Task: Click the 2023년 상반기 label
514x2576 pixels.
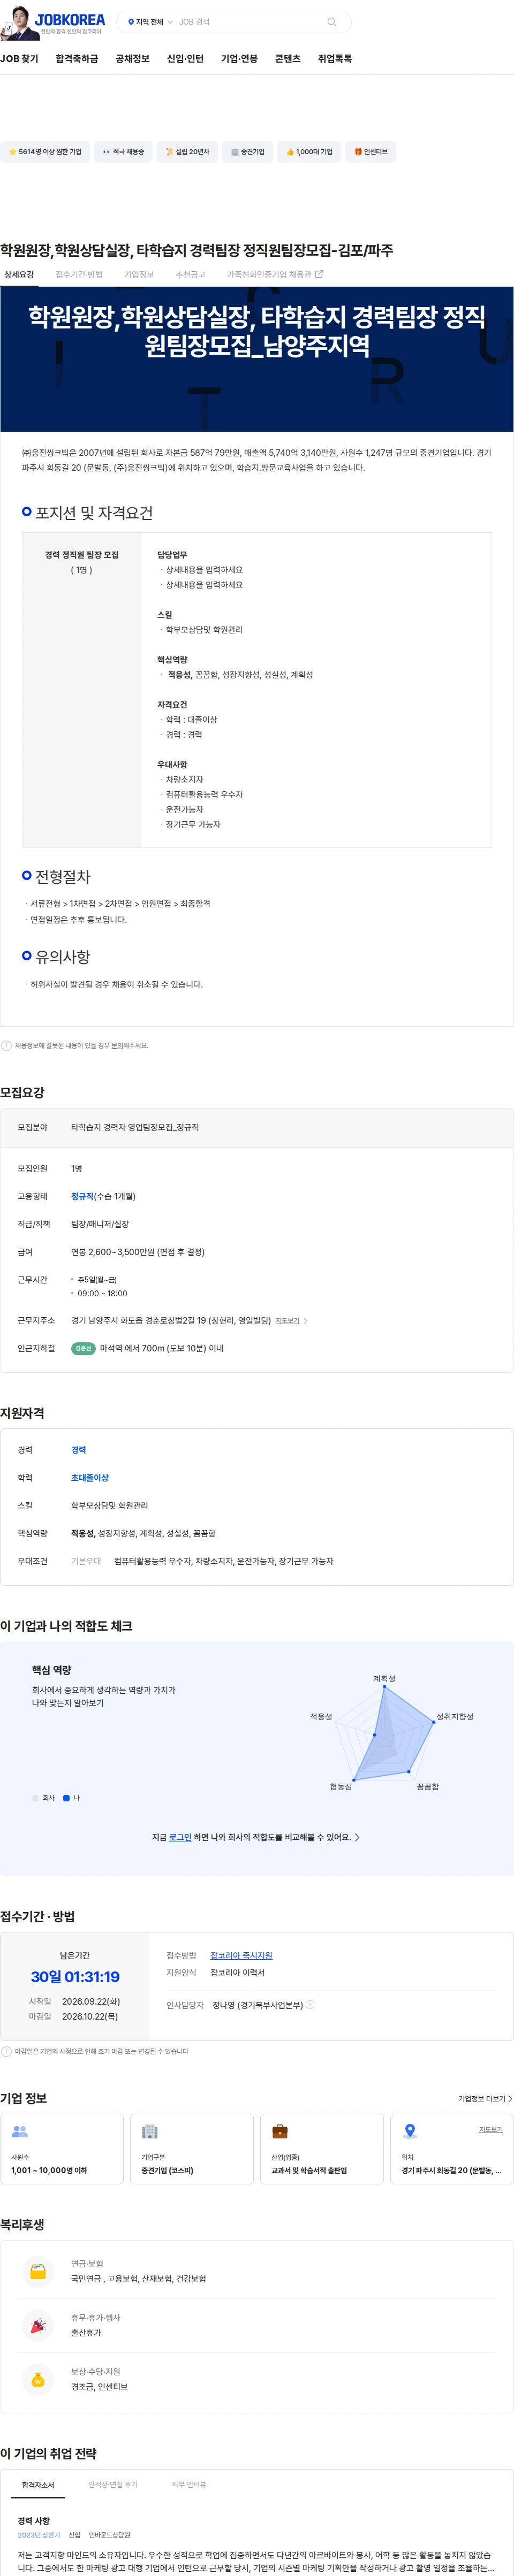Action: tap(39, 2535)
